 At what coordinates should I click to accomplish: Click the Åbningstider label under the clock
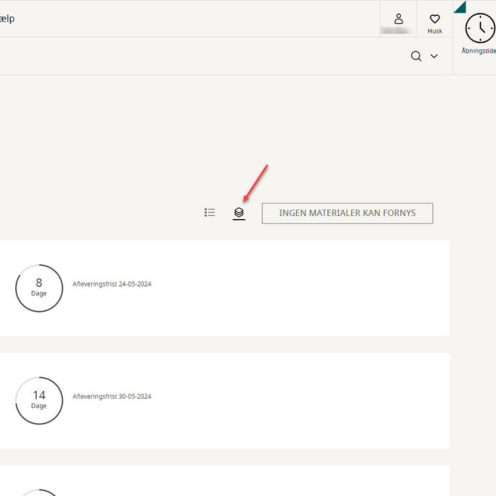(479, 51)
